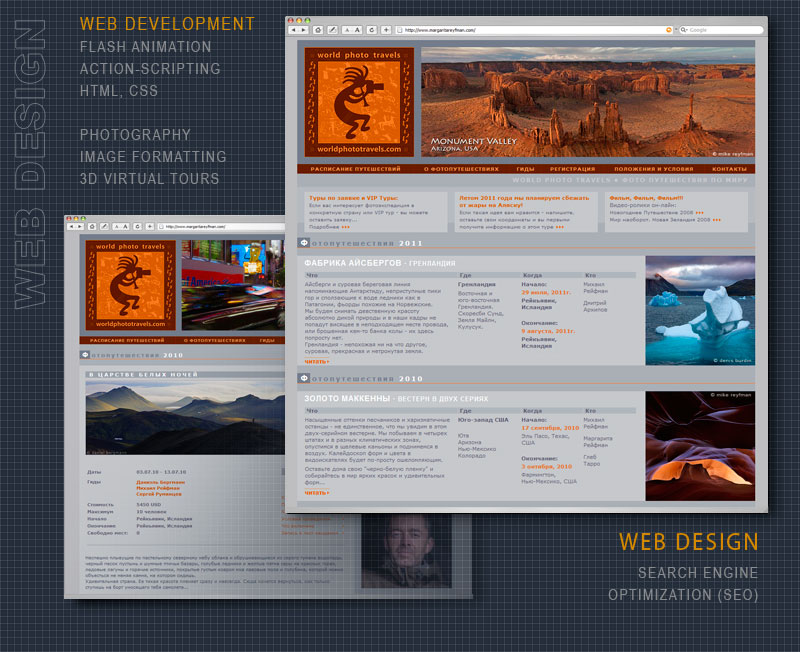800x652 pixels.
Task: Click orange RSS feed icon in address bar
Action: pyautogui.click(x=669, y=30)
